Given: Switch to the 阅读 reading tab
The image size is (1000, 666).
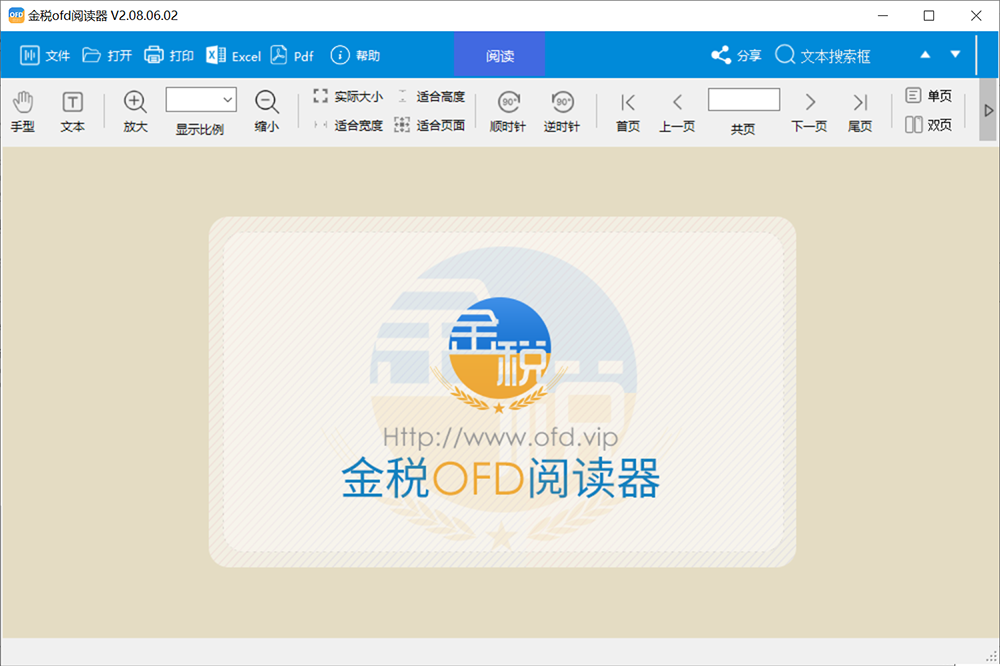Looking at the screenshot, I should pos(499,56).
